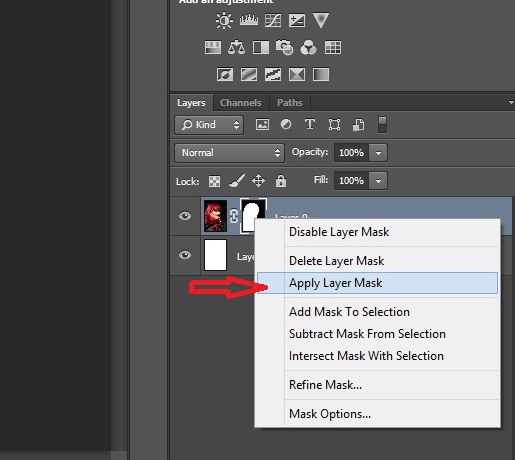Switch to the Layers tab
515x460 pixels.
coord(191,103)
